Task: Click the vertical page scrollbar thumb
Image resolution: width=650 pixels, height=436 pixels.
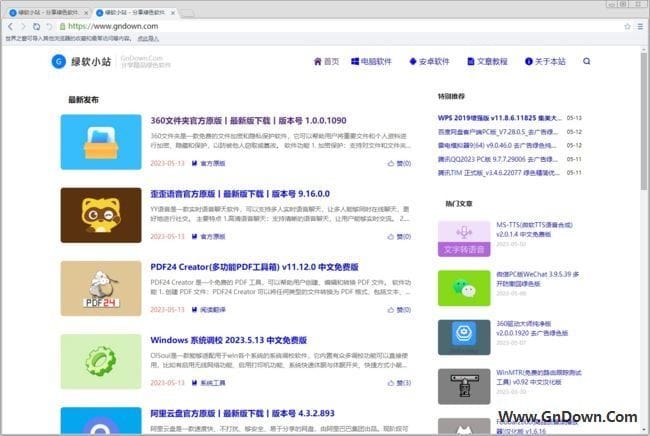Action: pyautogui.click(x=644, y=120)
